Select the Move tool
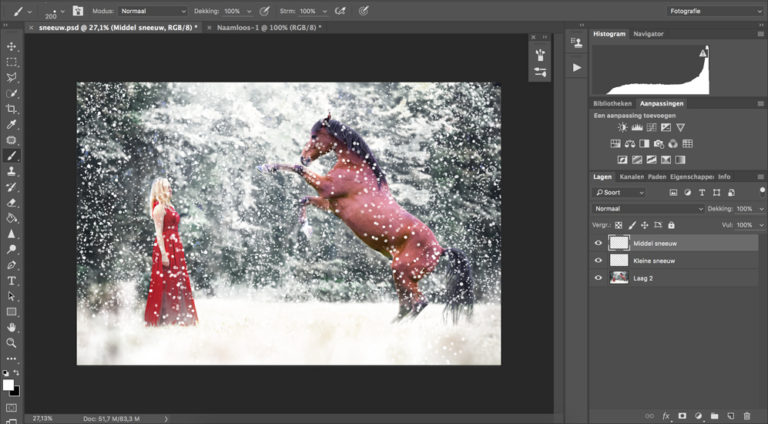Image resolution: width=768 pixels, height=424 pixels. [12, 46]
